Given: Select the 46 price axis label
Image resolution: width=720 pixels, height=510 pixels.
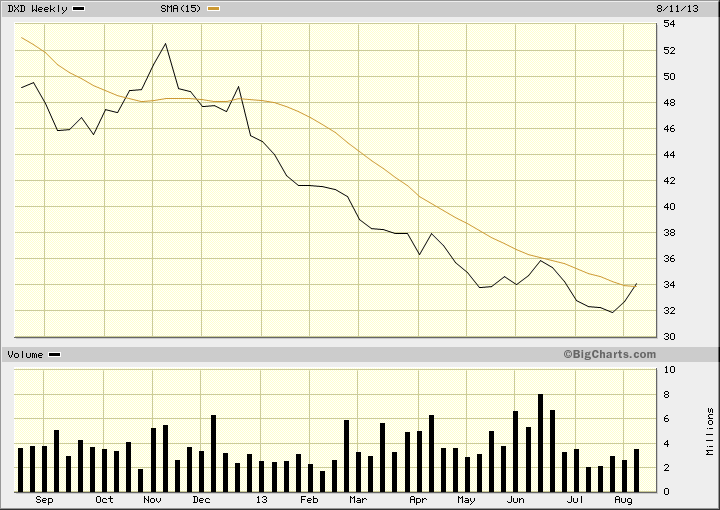Looking at the screenshot, I should click(x=669, y=129).
